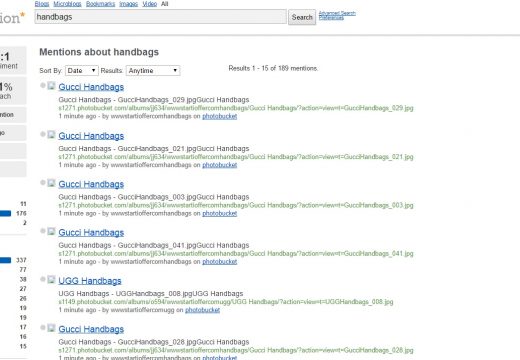Click grey sentiment dot of GucciHandbags_028 result
This screenshot has height=360, width=520.
pos(43,327)
